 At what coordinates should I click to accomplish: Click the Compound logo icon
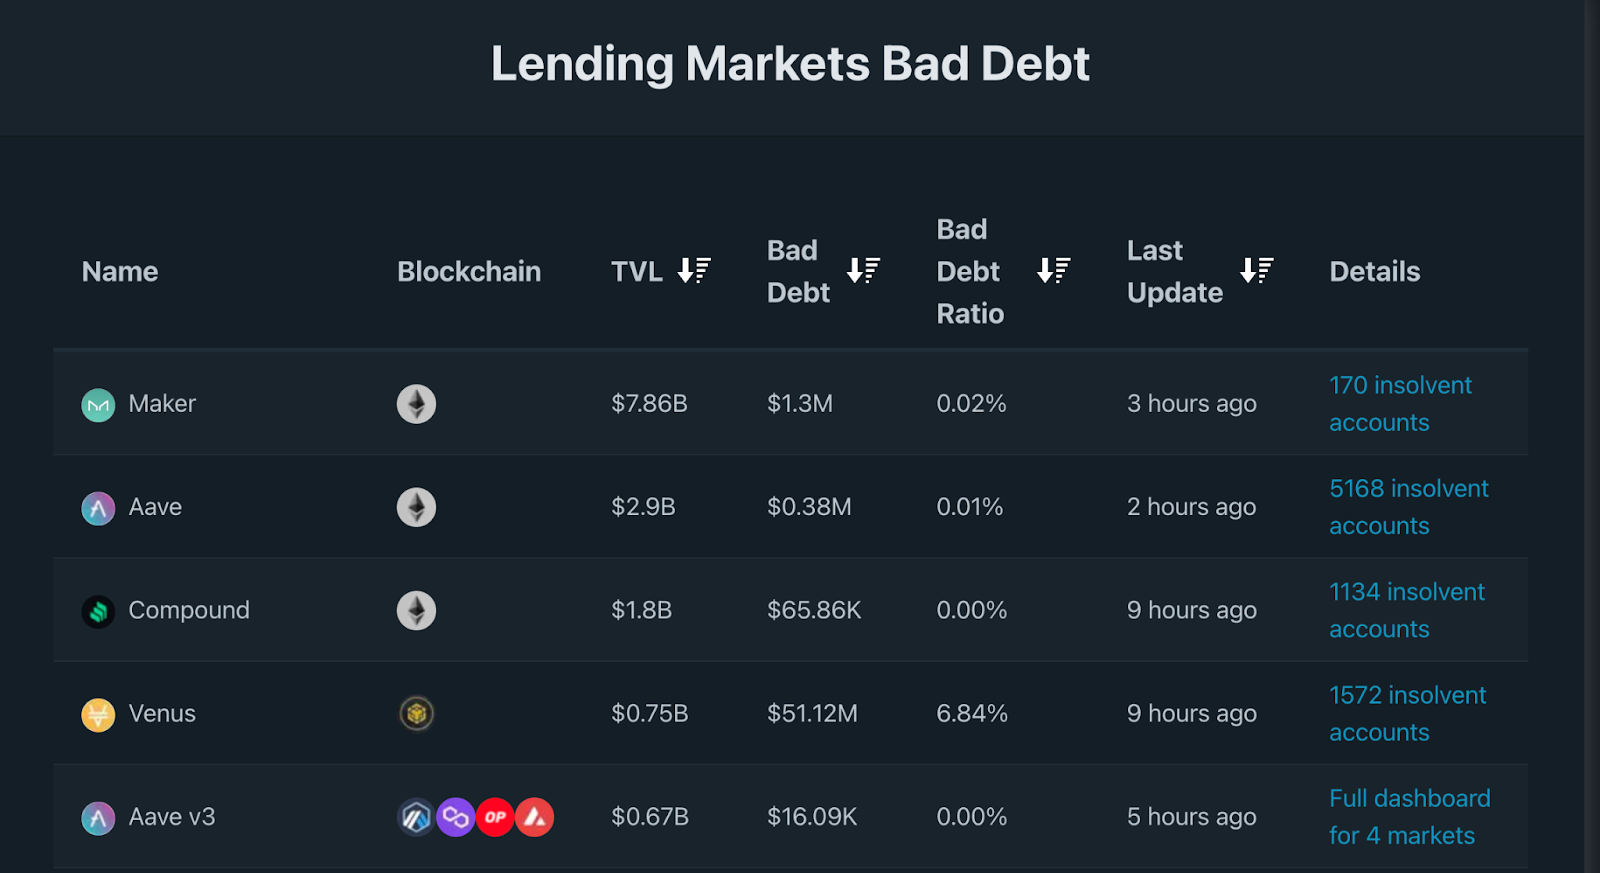coord(98,611)
